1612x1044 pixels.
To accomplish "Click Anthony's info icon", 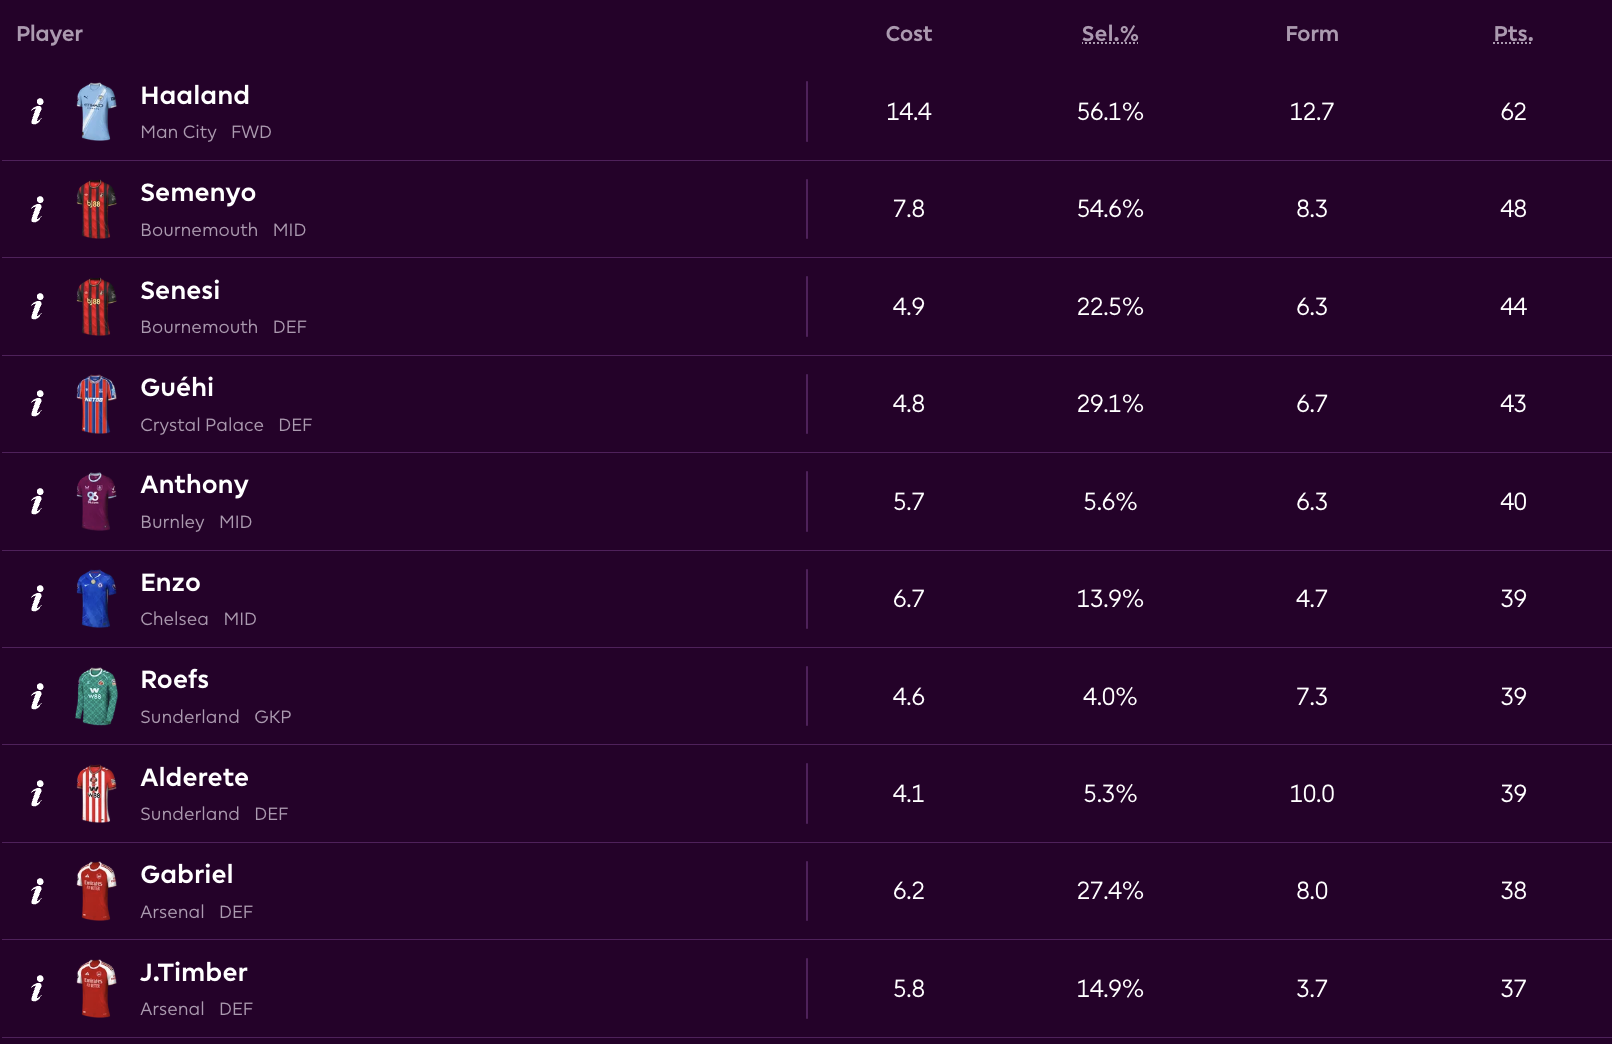I will point(37,501).
